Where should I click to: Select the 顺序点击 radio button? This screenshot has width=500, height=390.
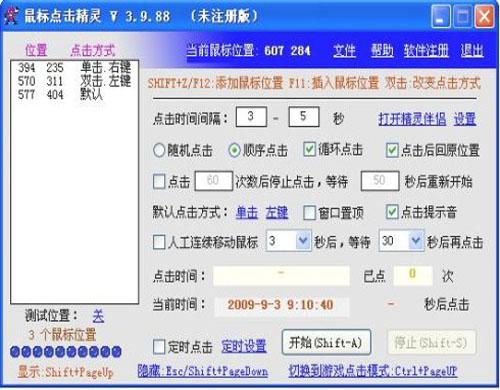234,150
